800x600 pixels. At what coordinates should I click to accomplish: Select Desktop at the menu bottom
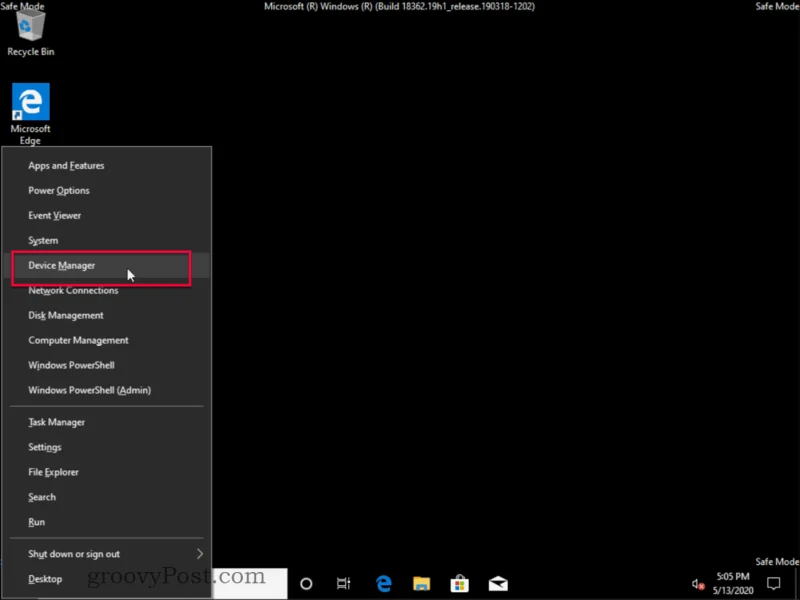(x=107, y=579)
